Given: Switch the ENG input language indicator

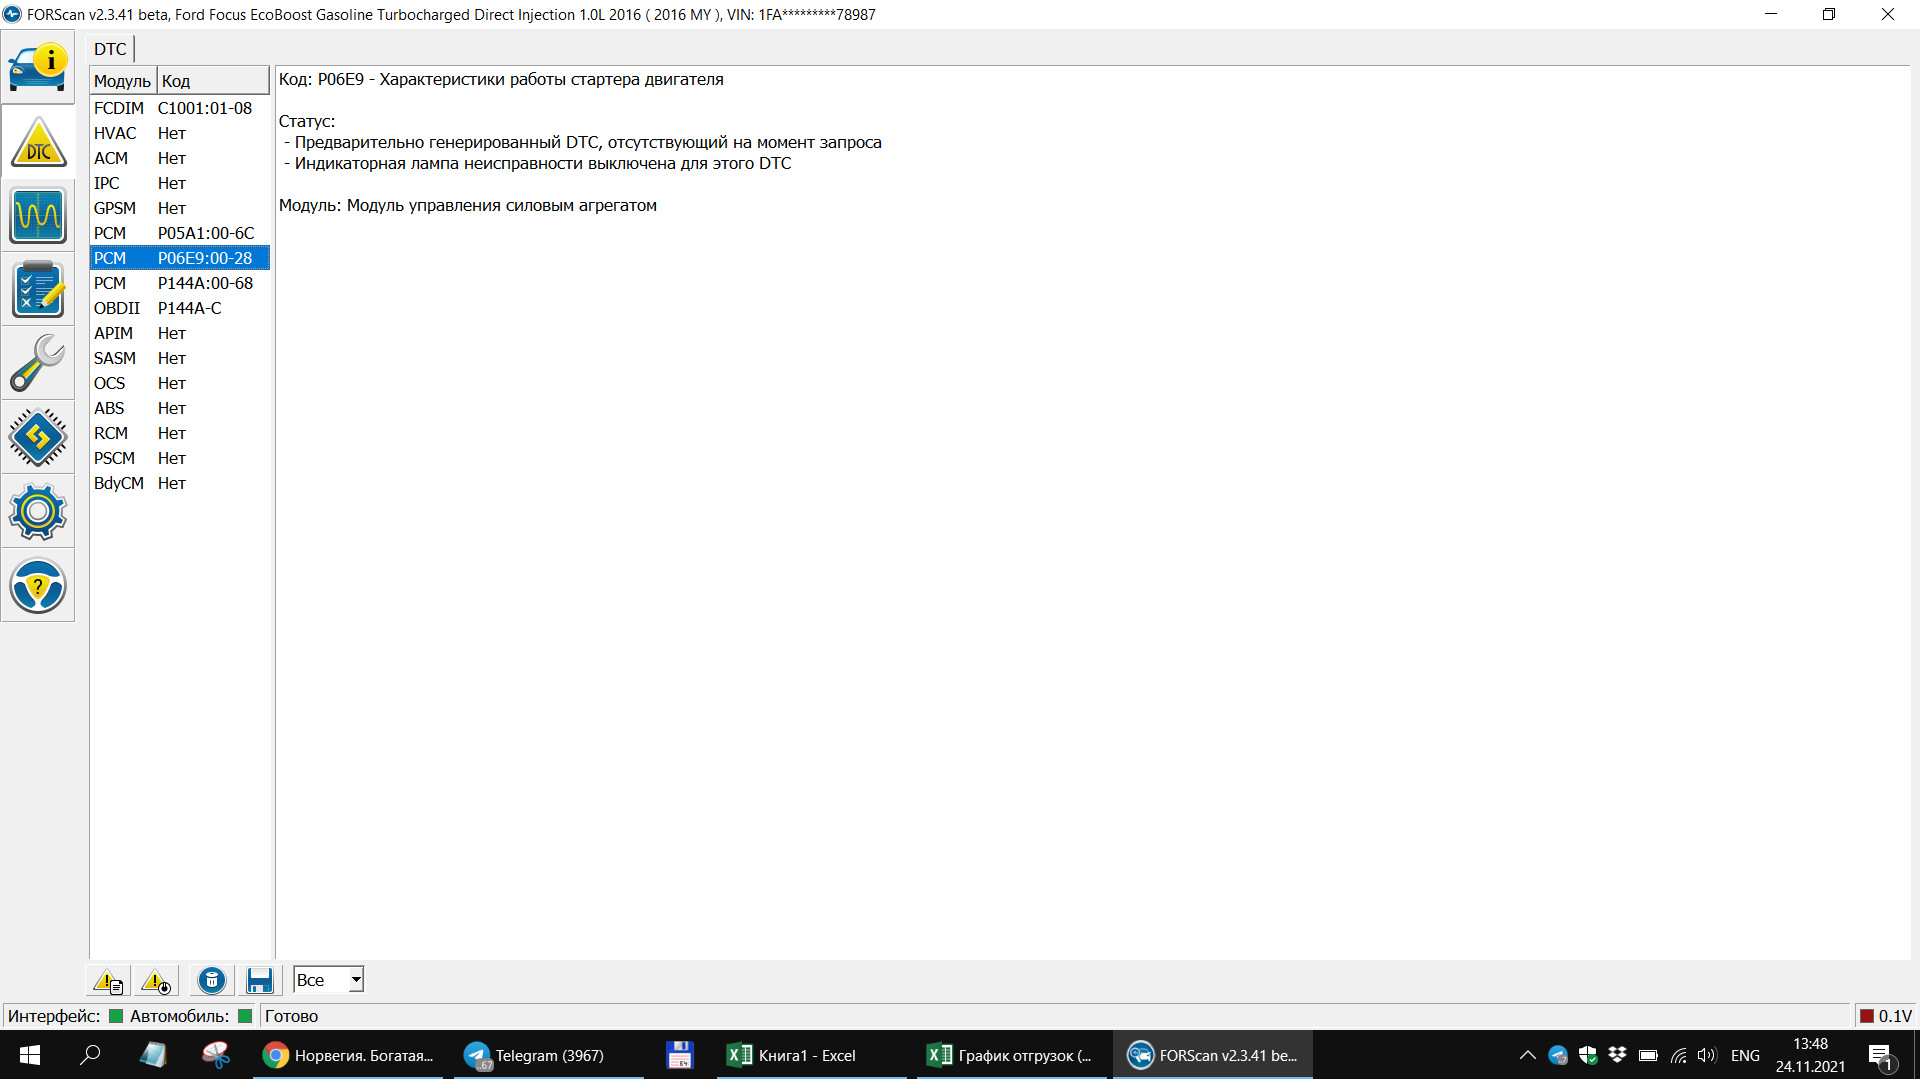Looking at the screenshot, I should (x=1745, y=1055).
